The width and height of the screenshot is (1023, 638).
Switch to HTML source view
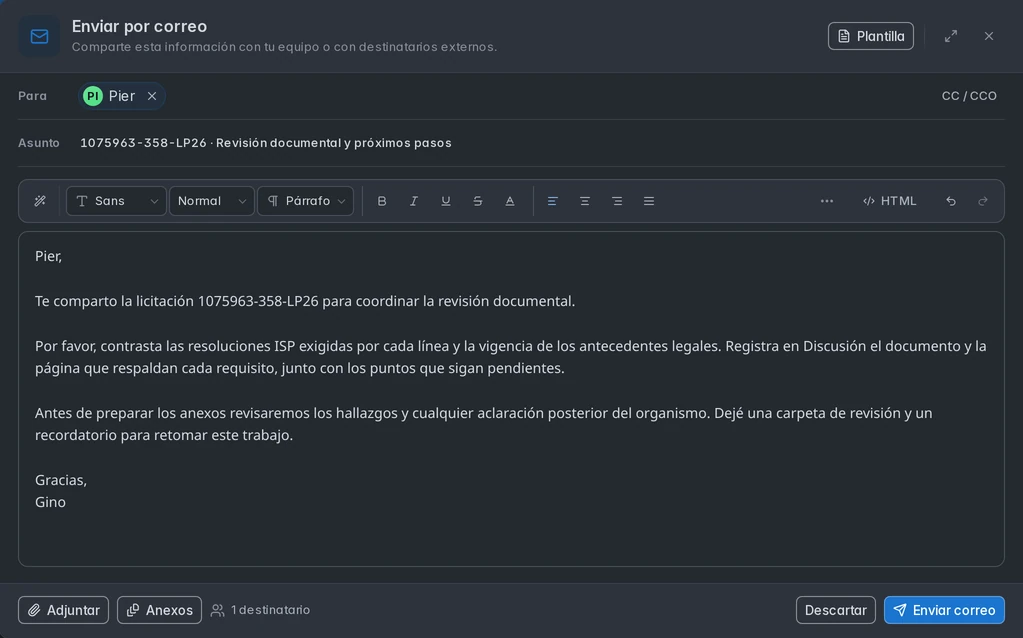[889, 201]
